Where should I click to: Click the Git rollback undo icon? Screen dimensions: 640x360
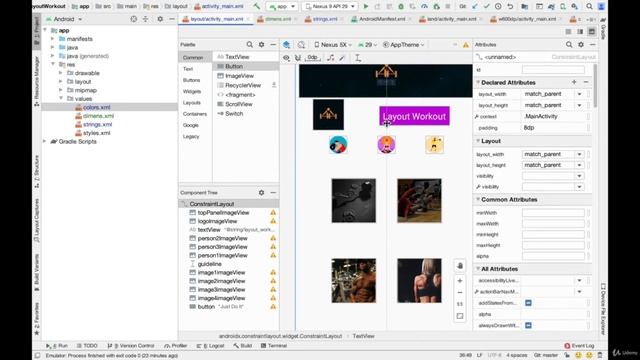(510, 7)
